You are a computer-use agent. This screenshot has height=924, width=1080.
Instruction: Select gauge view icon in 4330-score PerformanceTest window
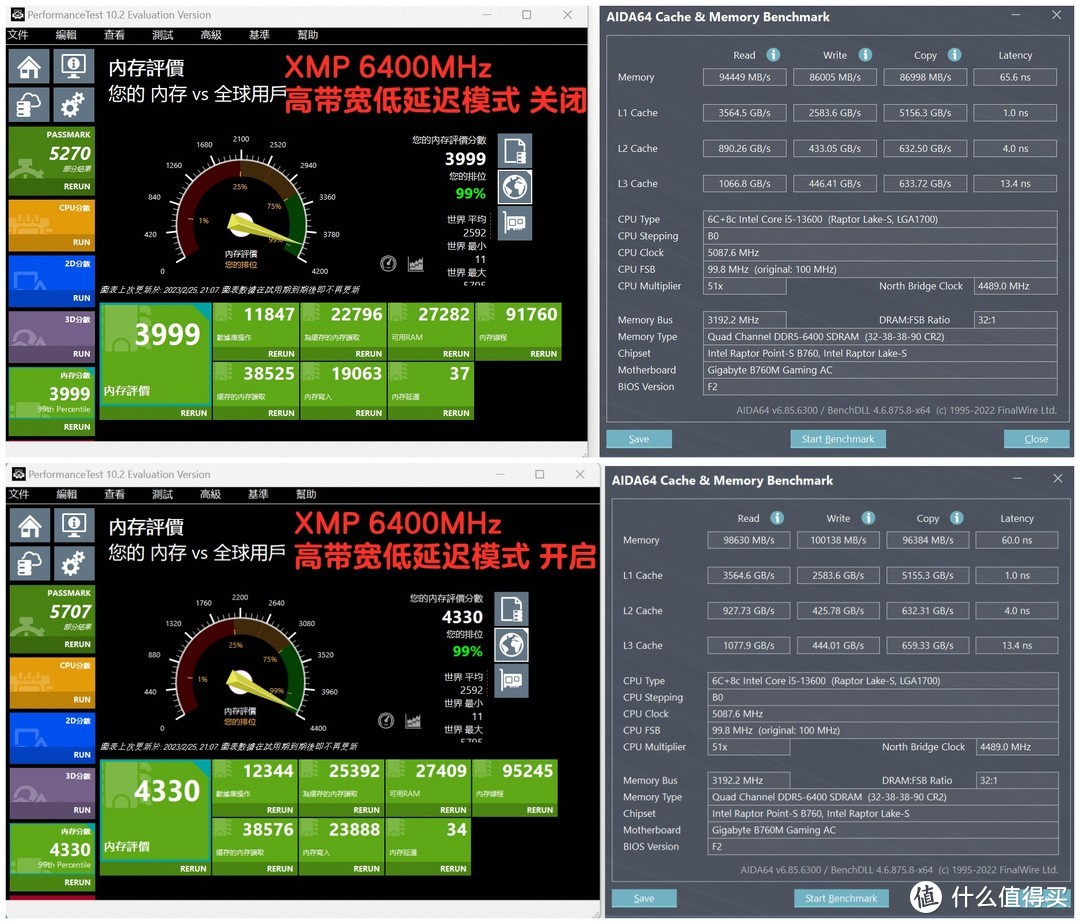(386, 720)
